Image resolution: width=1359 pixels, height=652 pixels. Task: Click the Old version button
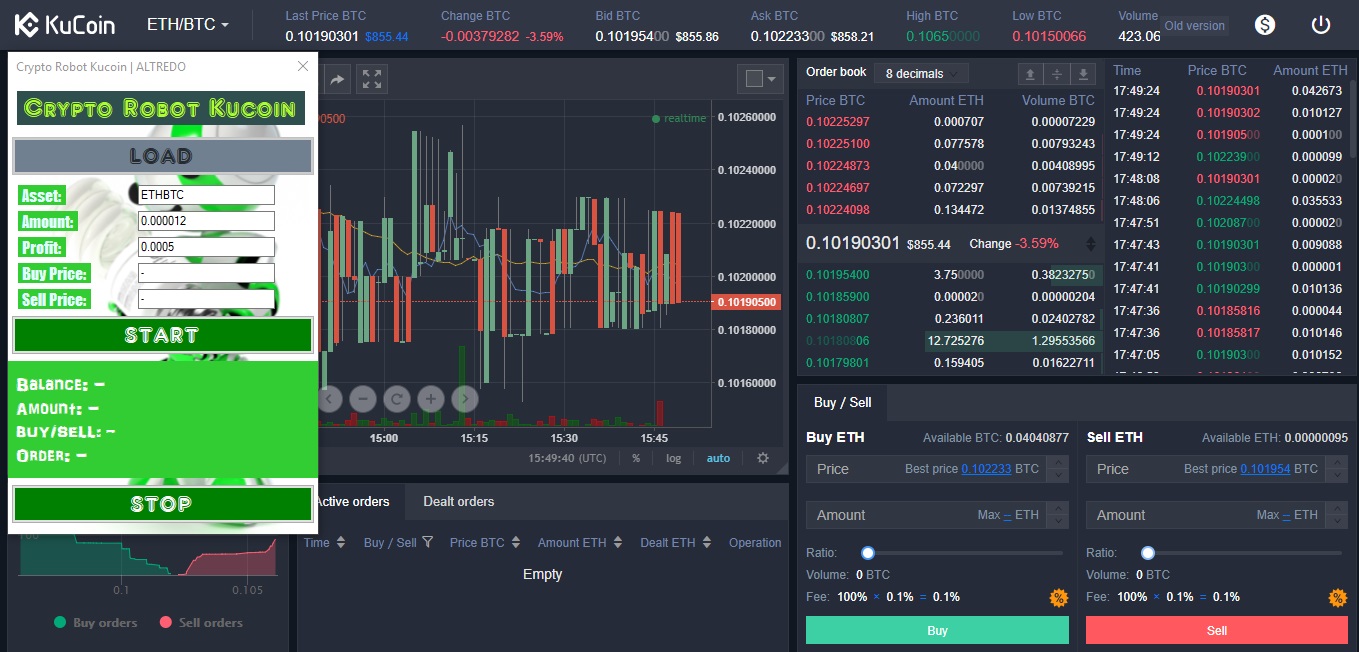(1194, 25)
